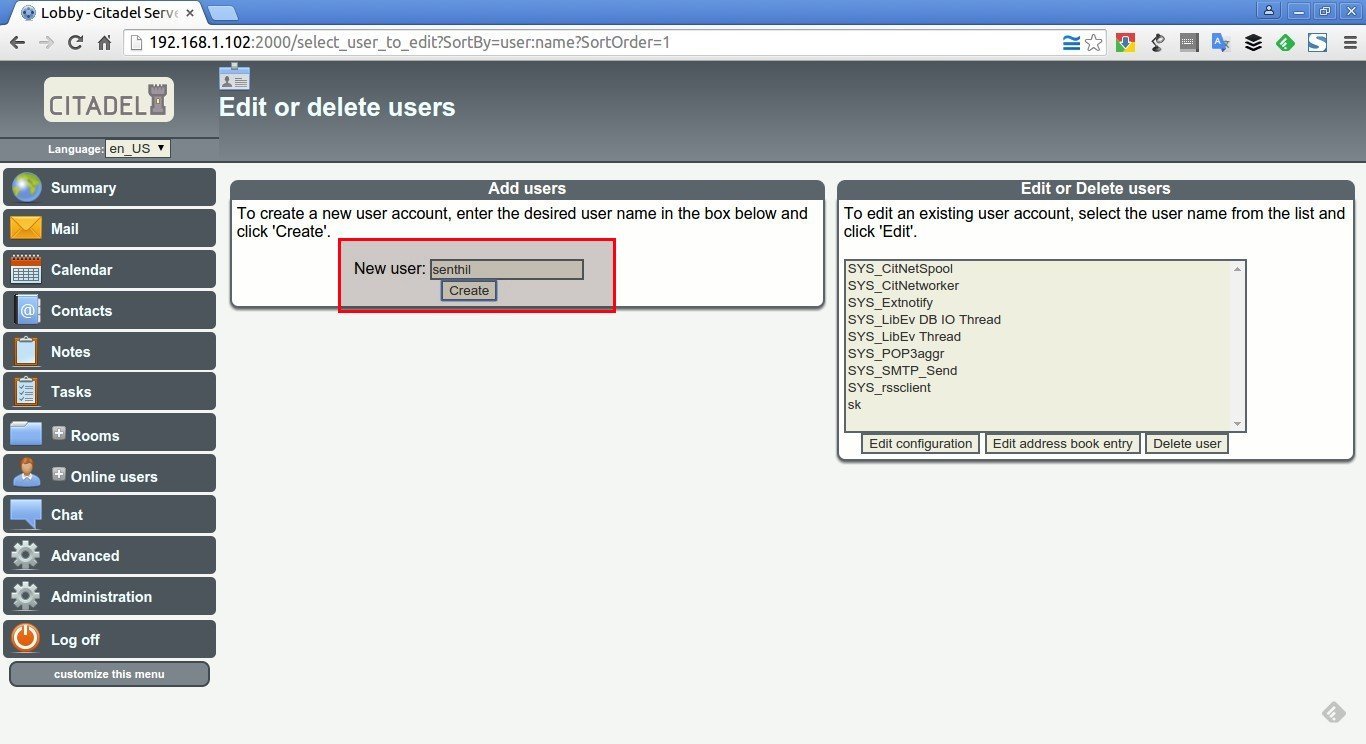Click the Online users person icon
Image resolution: width=1366 pixels, height=744 pixels.
(27, 473)
